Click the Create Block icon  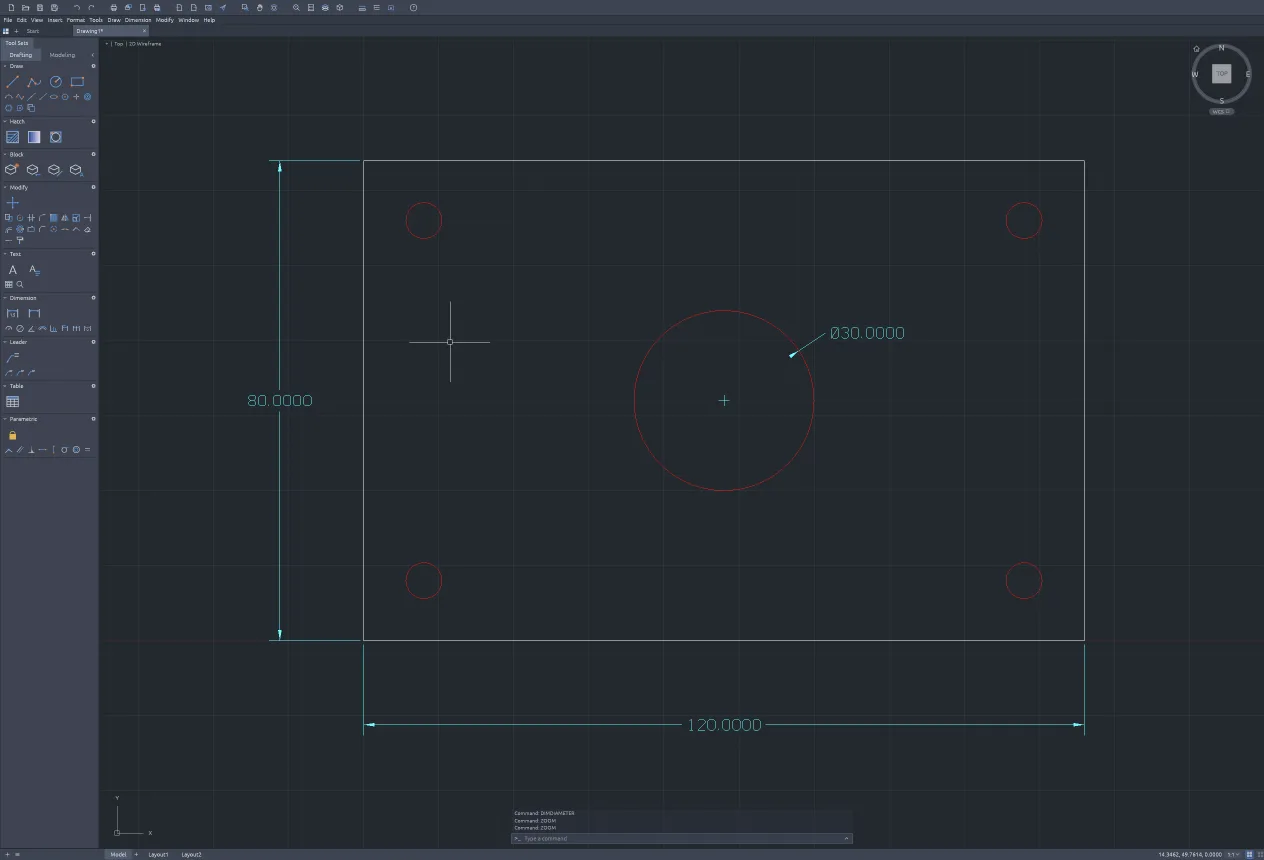click(x=12, y=169)
